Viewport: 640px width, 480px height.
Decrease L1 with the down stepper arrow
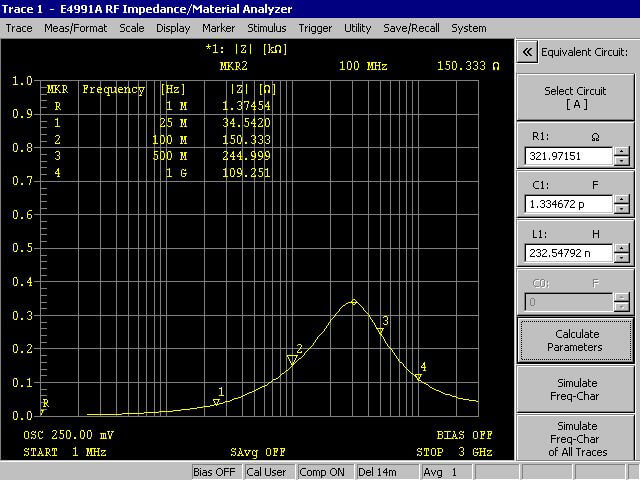tap(622, 258)
